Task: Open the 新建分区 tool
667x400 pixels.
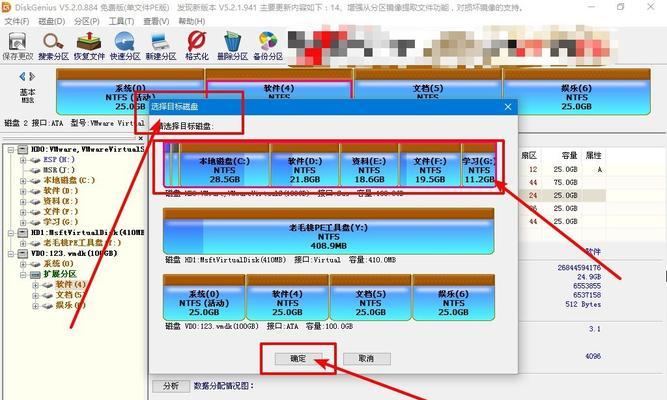Action: 161,46
